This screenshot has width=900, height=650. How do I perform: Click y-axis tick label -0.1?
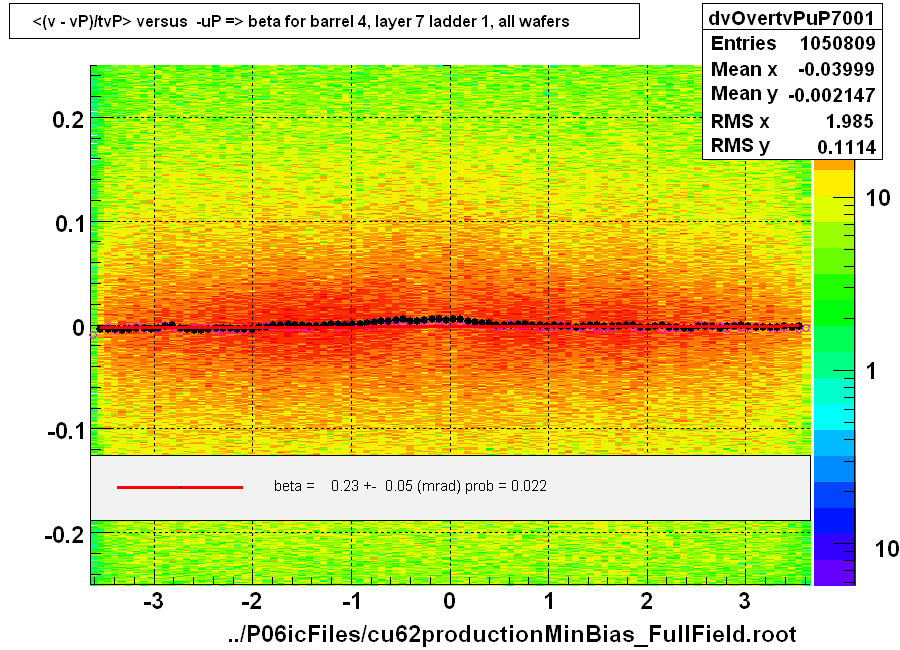(x=66, y=430)
